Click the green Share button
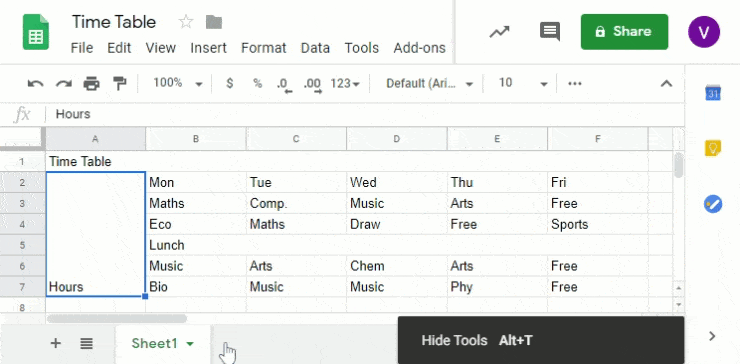740x364 pixels. [624, 32]
